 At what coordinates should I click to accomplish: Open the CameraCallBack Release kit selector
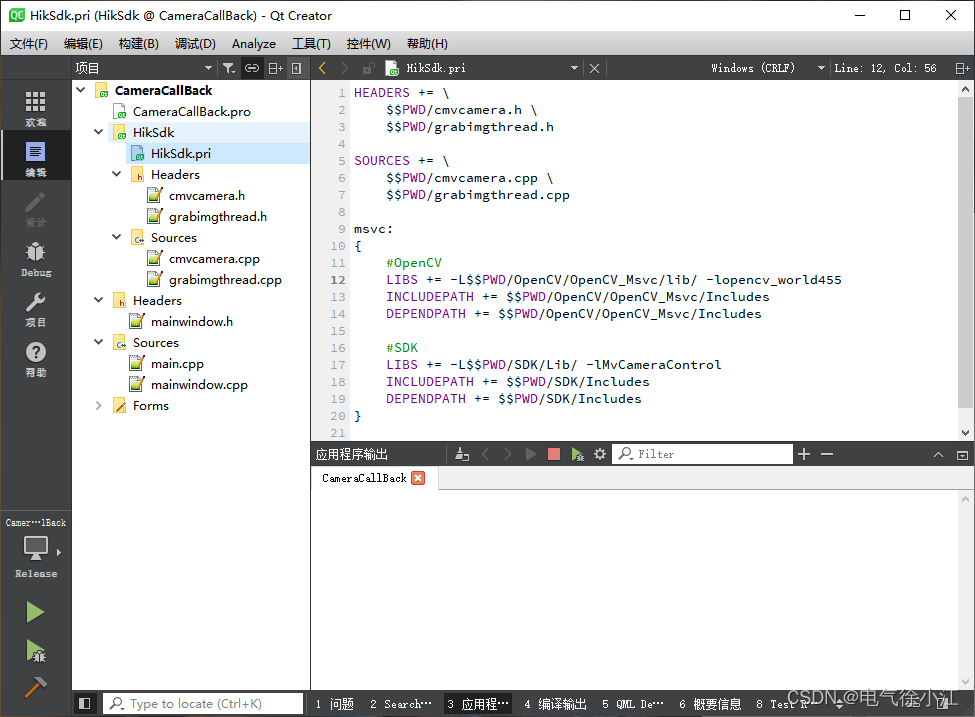click(35, 550)
